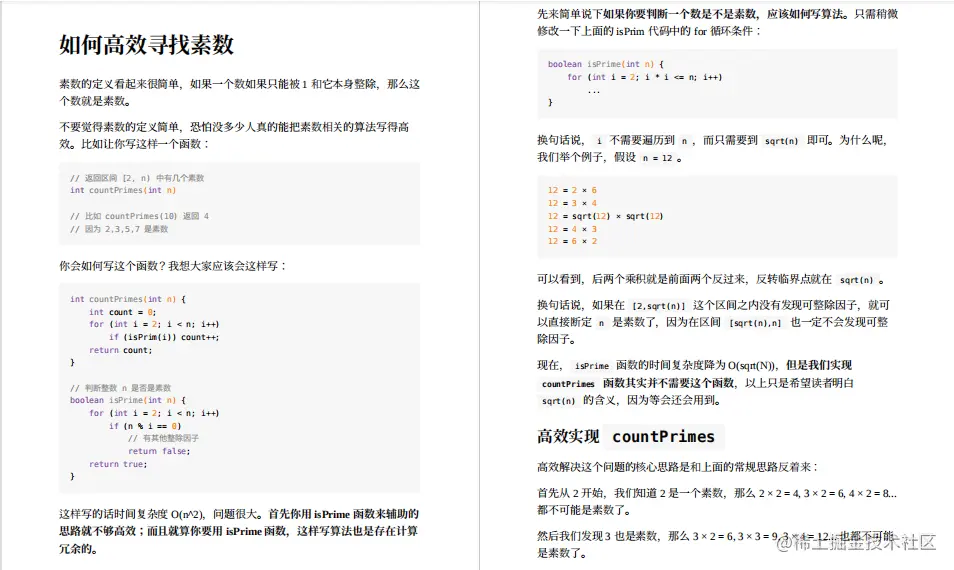Select paragraph starting 不要觉得素数的定义简单
Image resolution: width=954 pixels, height=570 pixels.
tap(234, 135)
